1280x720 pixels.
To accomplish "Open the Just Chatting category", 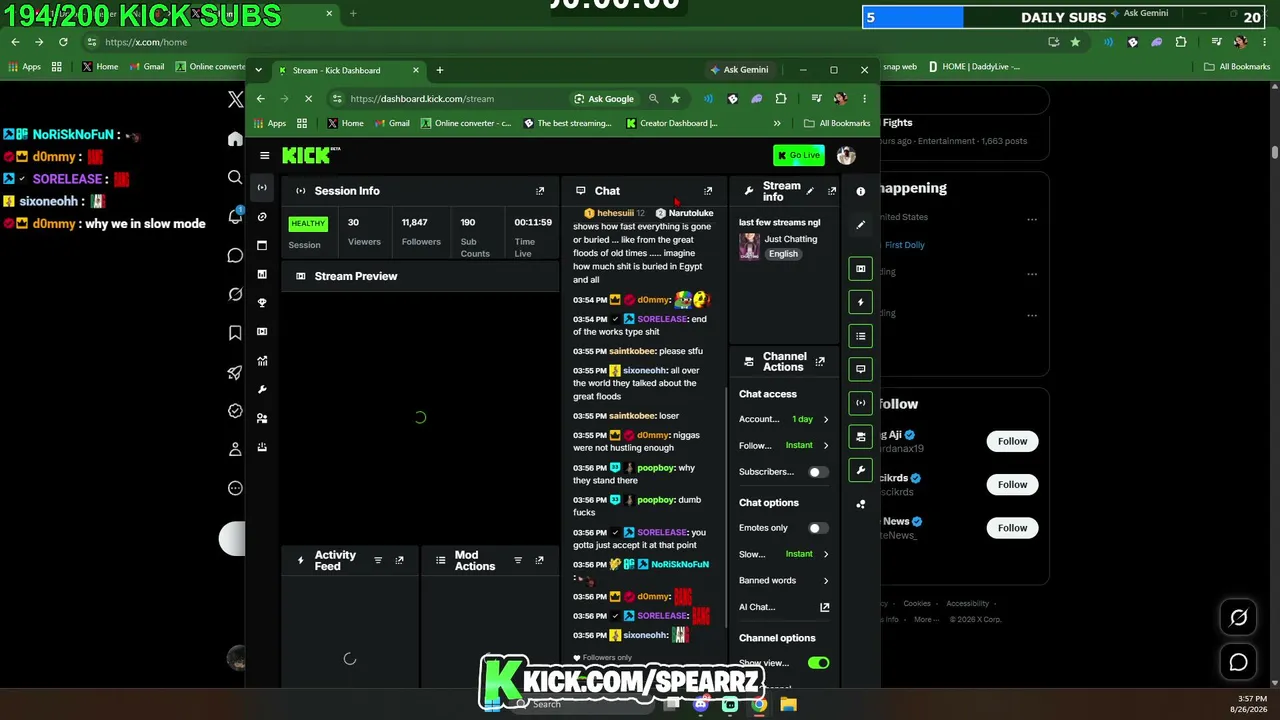I will point(791,239).
